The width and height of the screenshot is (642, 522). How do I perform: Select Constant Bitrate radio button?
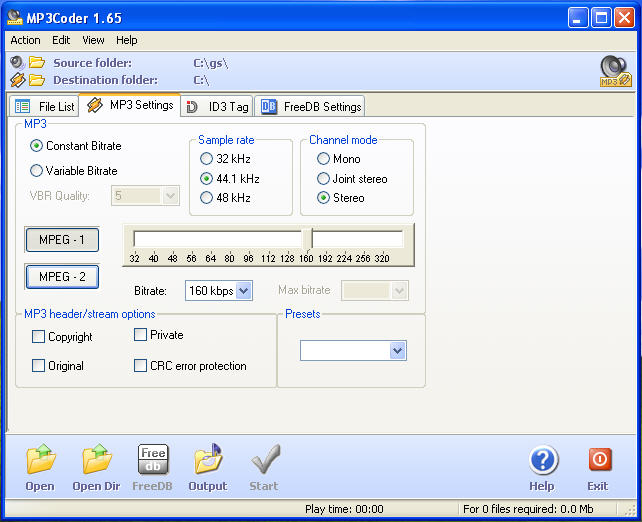[36, 146]
